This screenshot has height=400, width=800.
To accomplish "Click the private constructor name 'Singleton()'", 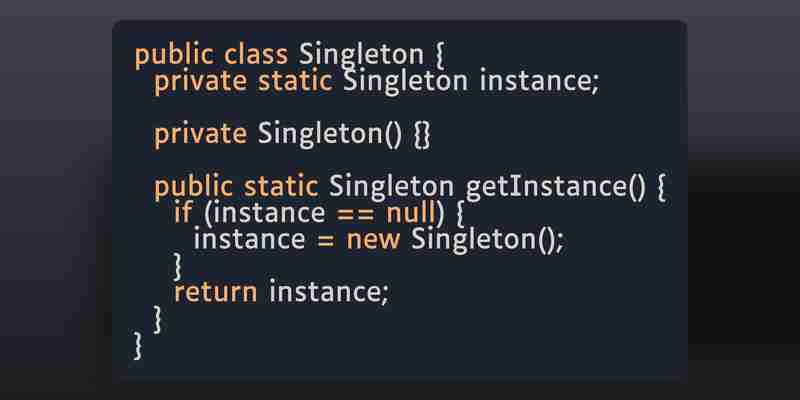I will coord(330,135).
